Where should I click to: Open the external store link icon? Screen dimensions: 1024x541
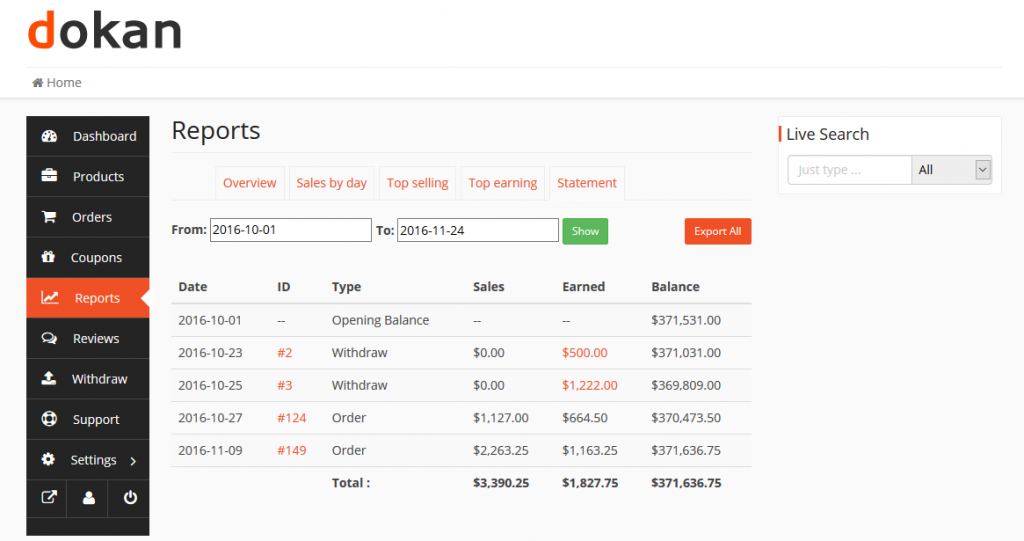point(48,498)
